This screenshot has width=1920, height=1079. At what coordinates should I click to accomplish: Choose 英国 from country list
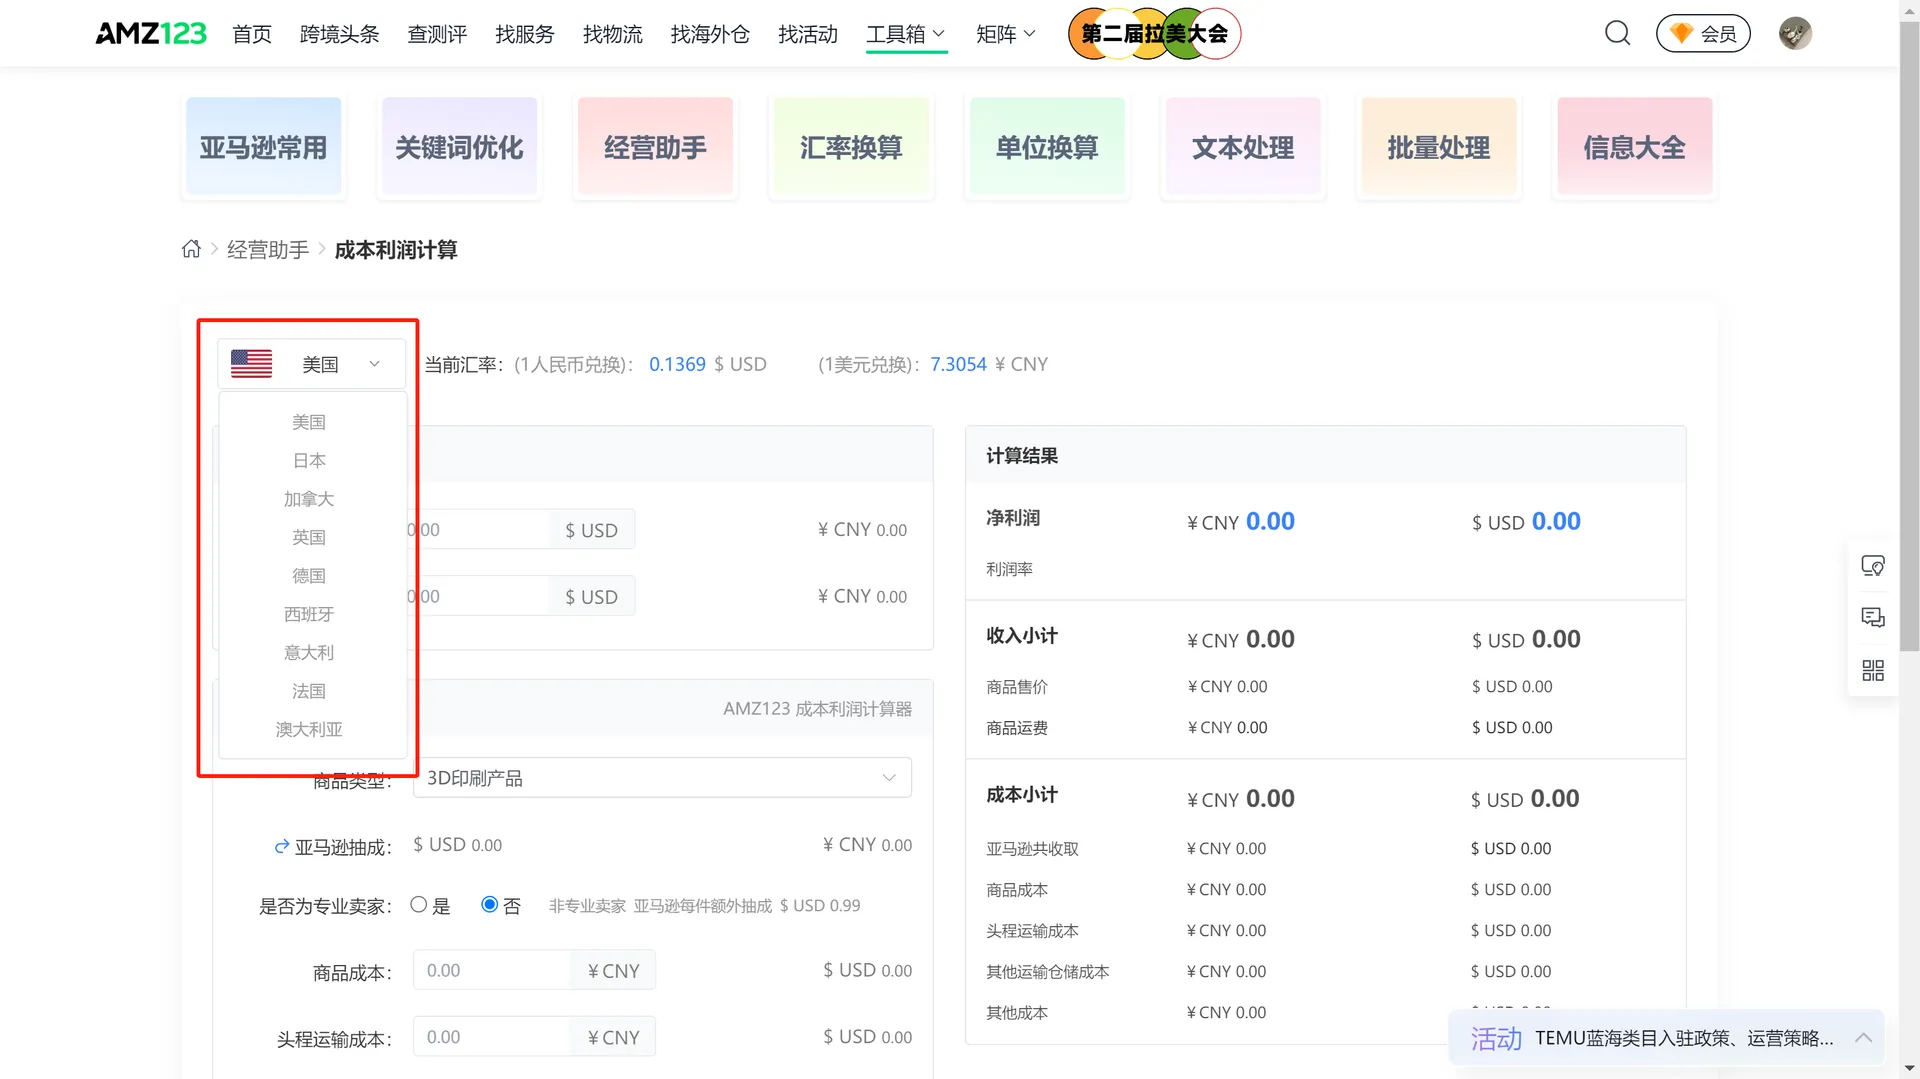pyautogui.click(x=309, y=537)
